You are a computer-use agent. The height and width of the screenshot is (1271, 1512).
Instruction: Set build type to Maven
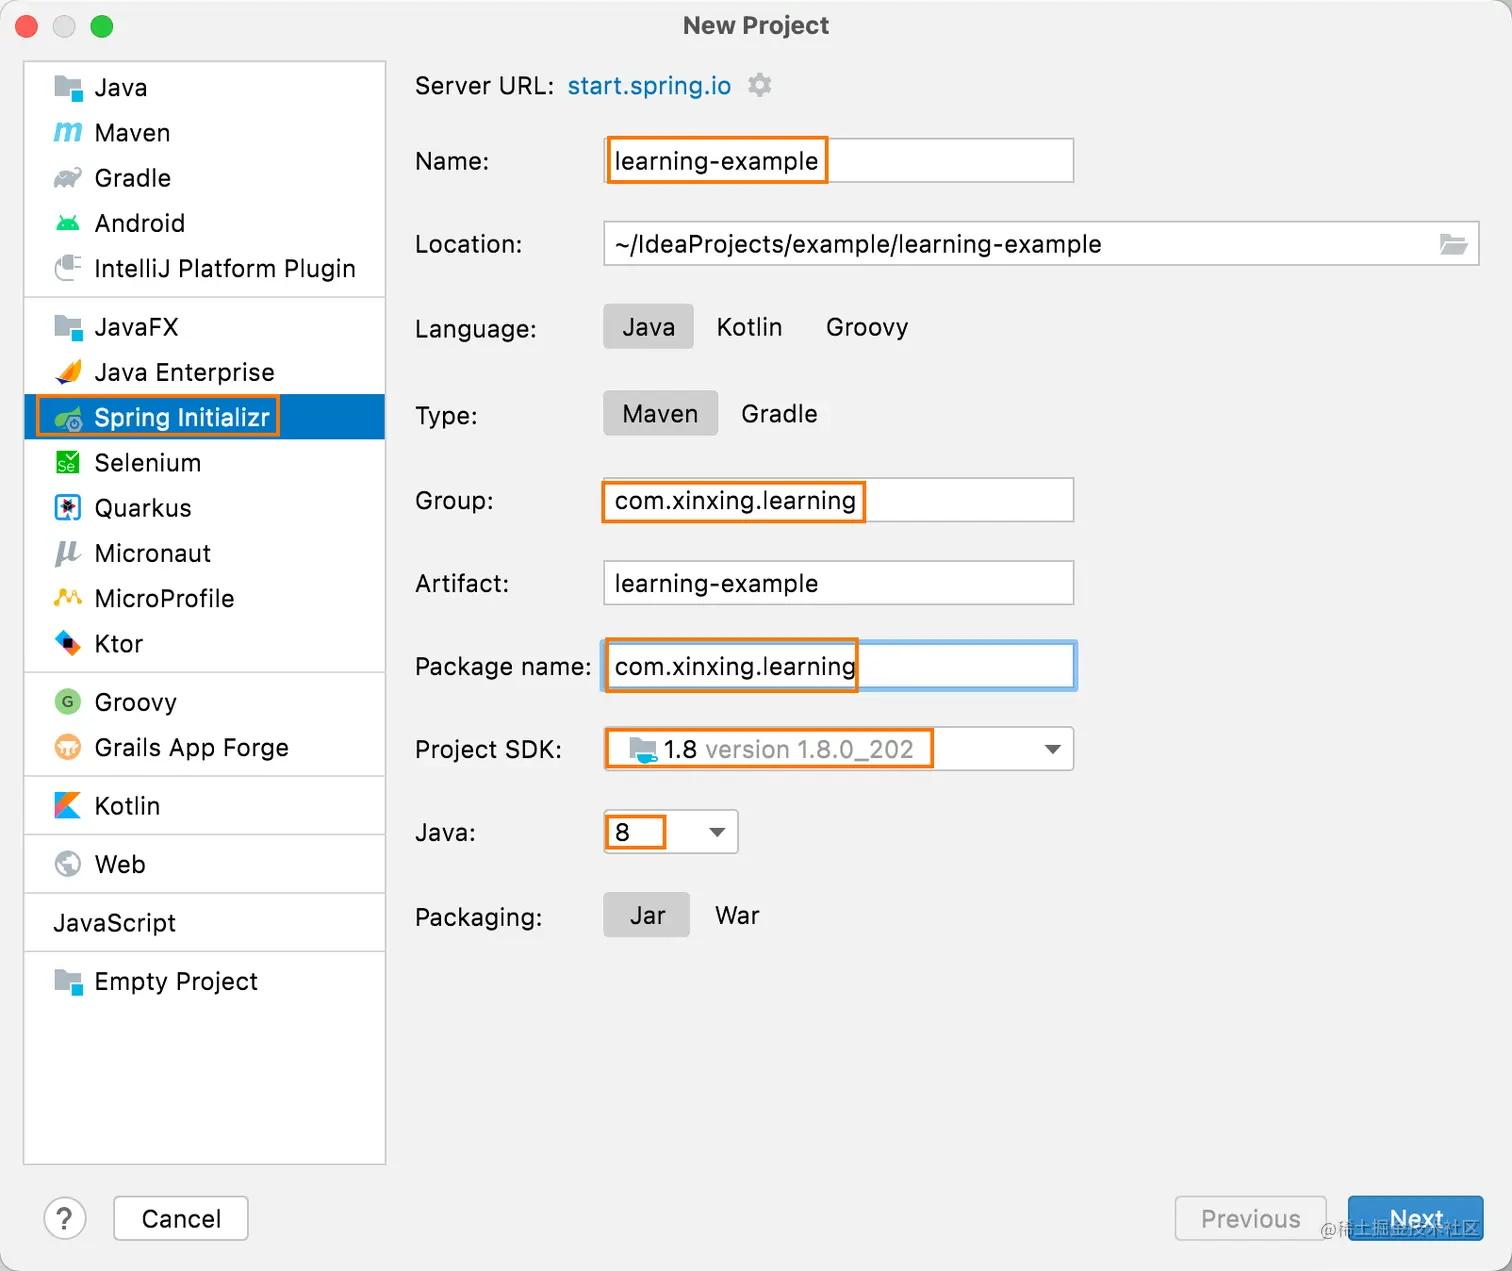(x=660, y=414)
